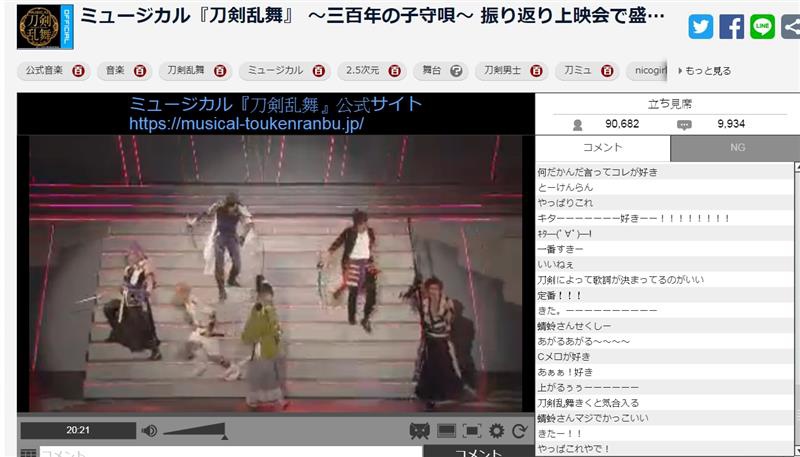Select comment 蜻蛉さんせくしー
This screenshot has width=800, height=457.
tap(665, 326)
